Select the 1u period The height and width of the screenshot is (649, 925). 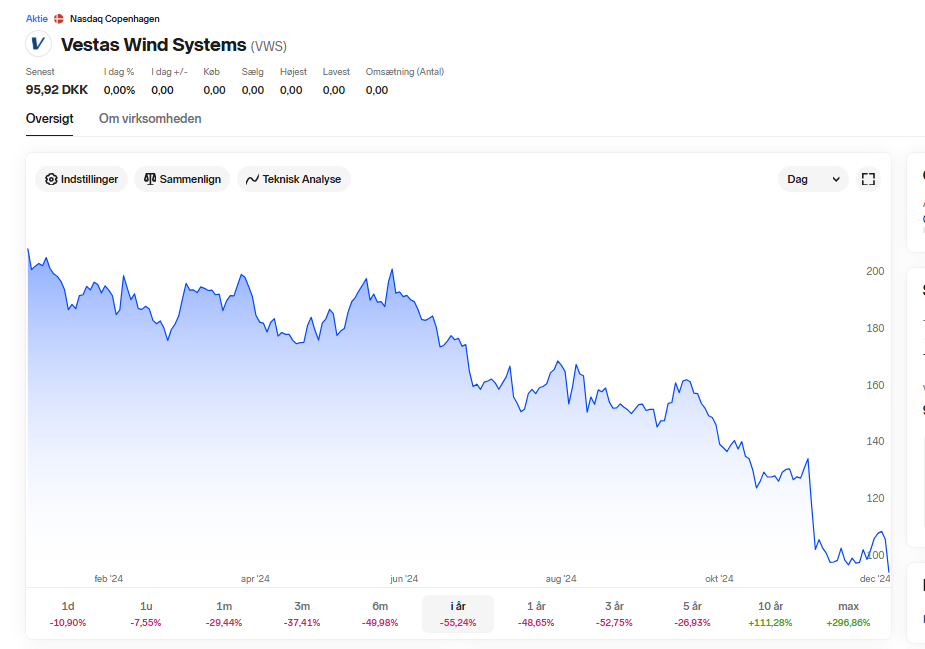146,614
